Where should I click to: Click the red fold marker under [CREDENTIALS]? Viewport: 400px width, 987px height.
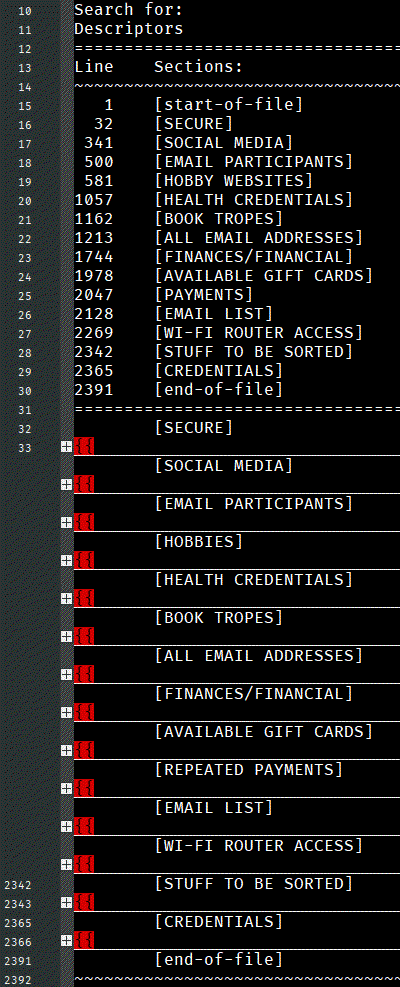84,940
